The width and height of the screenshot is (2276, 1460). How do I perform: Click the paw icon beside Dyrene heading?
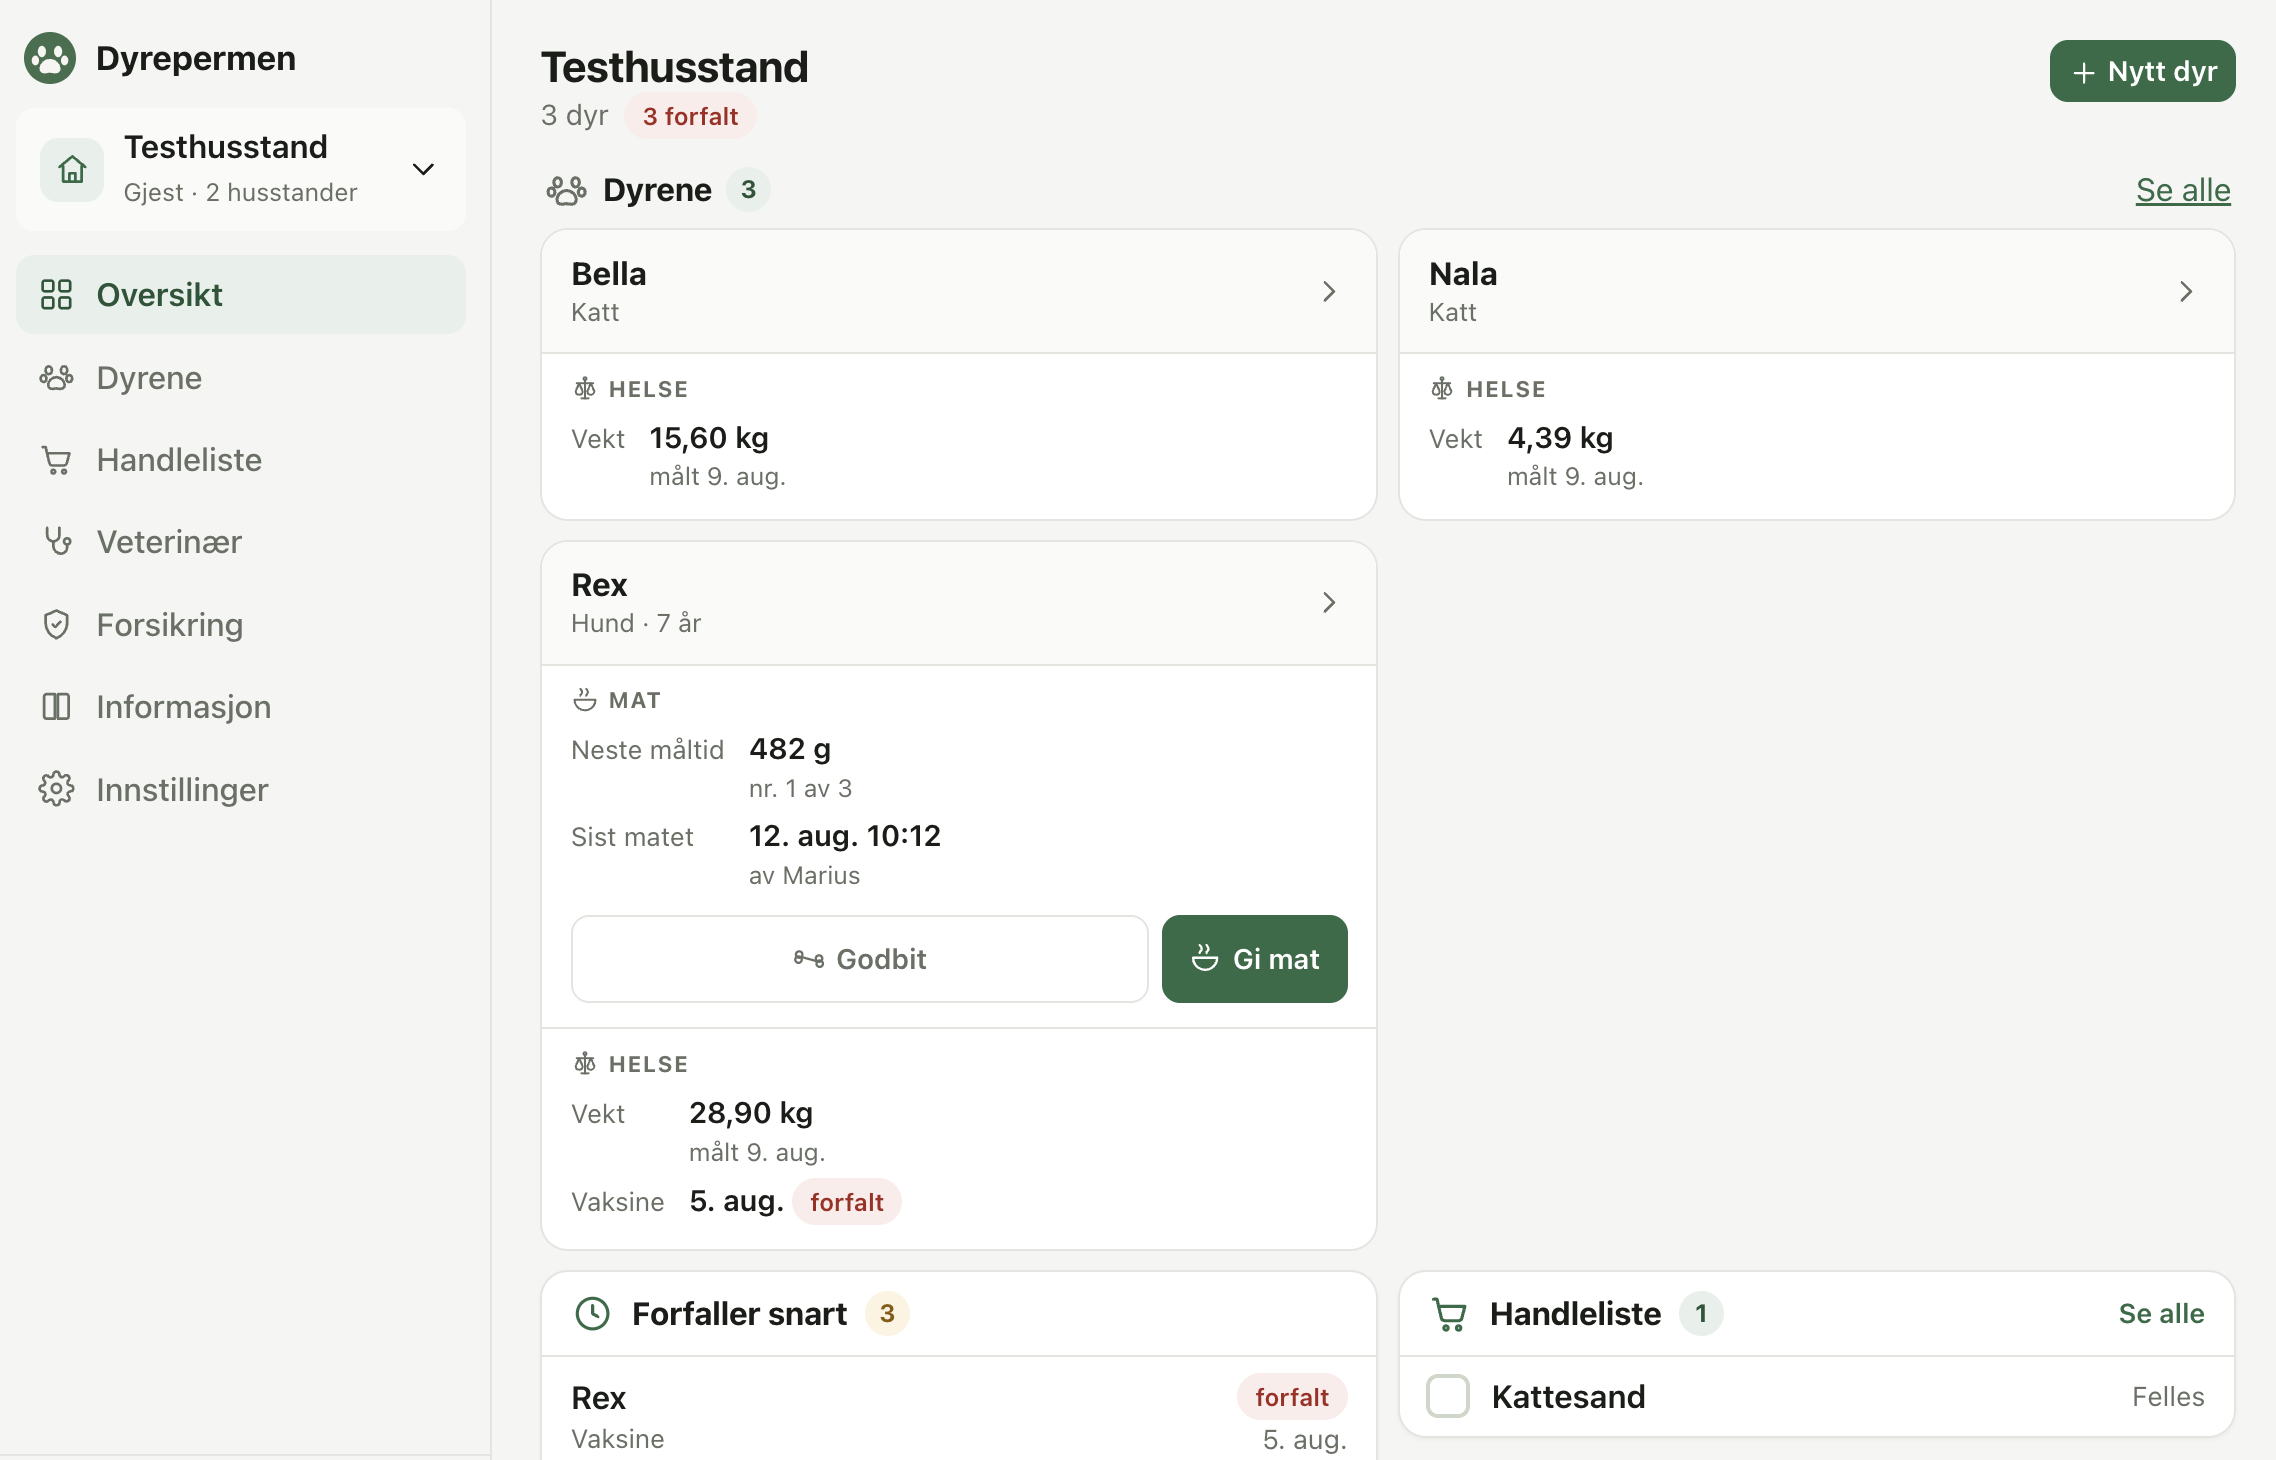click(x=566, y=190)
